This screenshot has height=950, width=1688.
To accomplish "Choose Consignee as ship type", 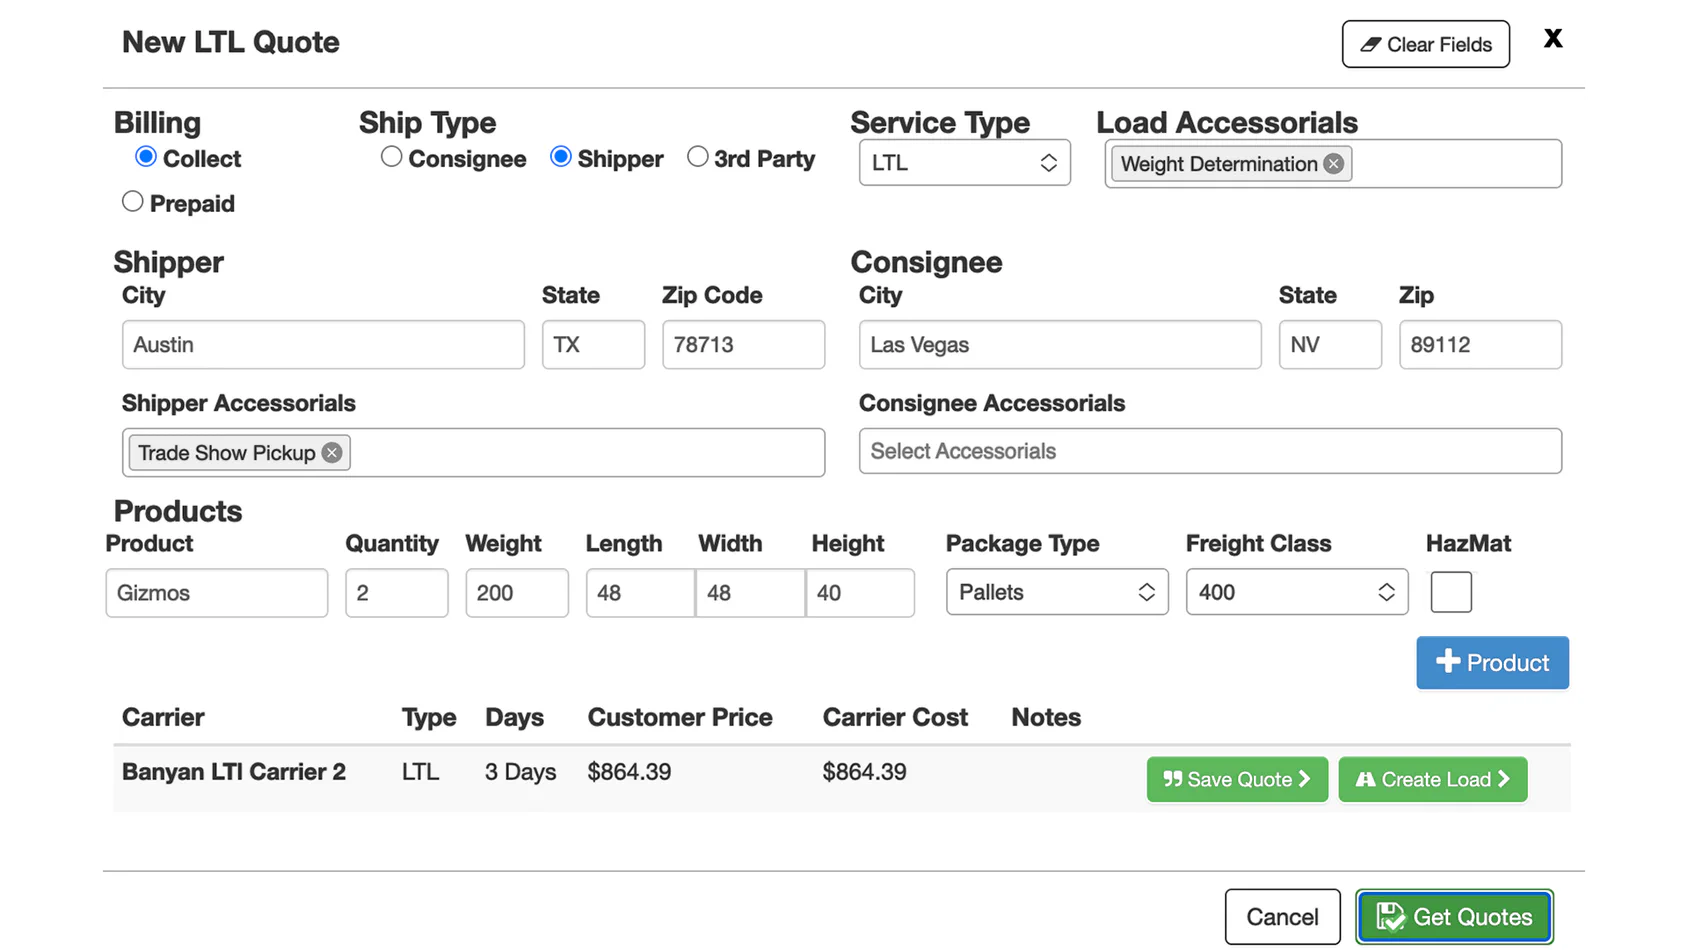I will [392, 157].
